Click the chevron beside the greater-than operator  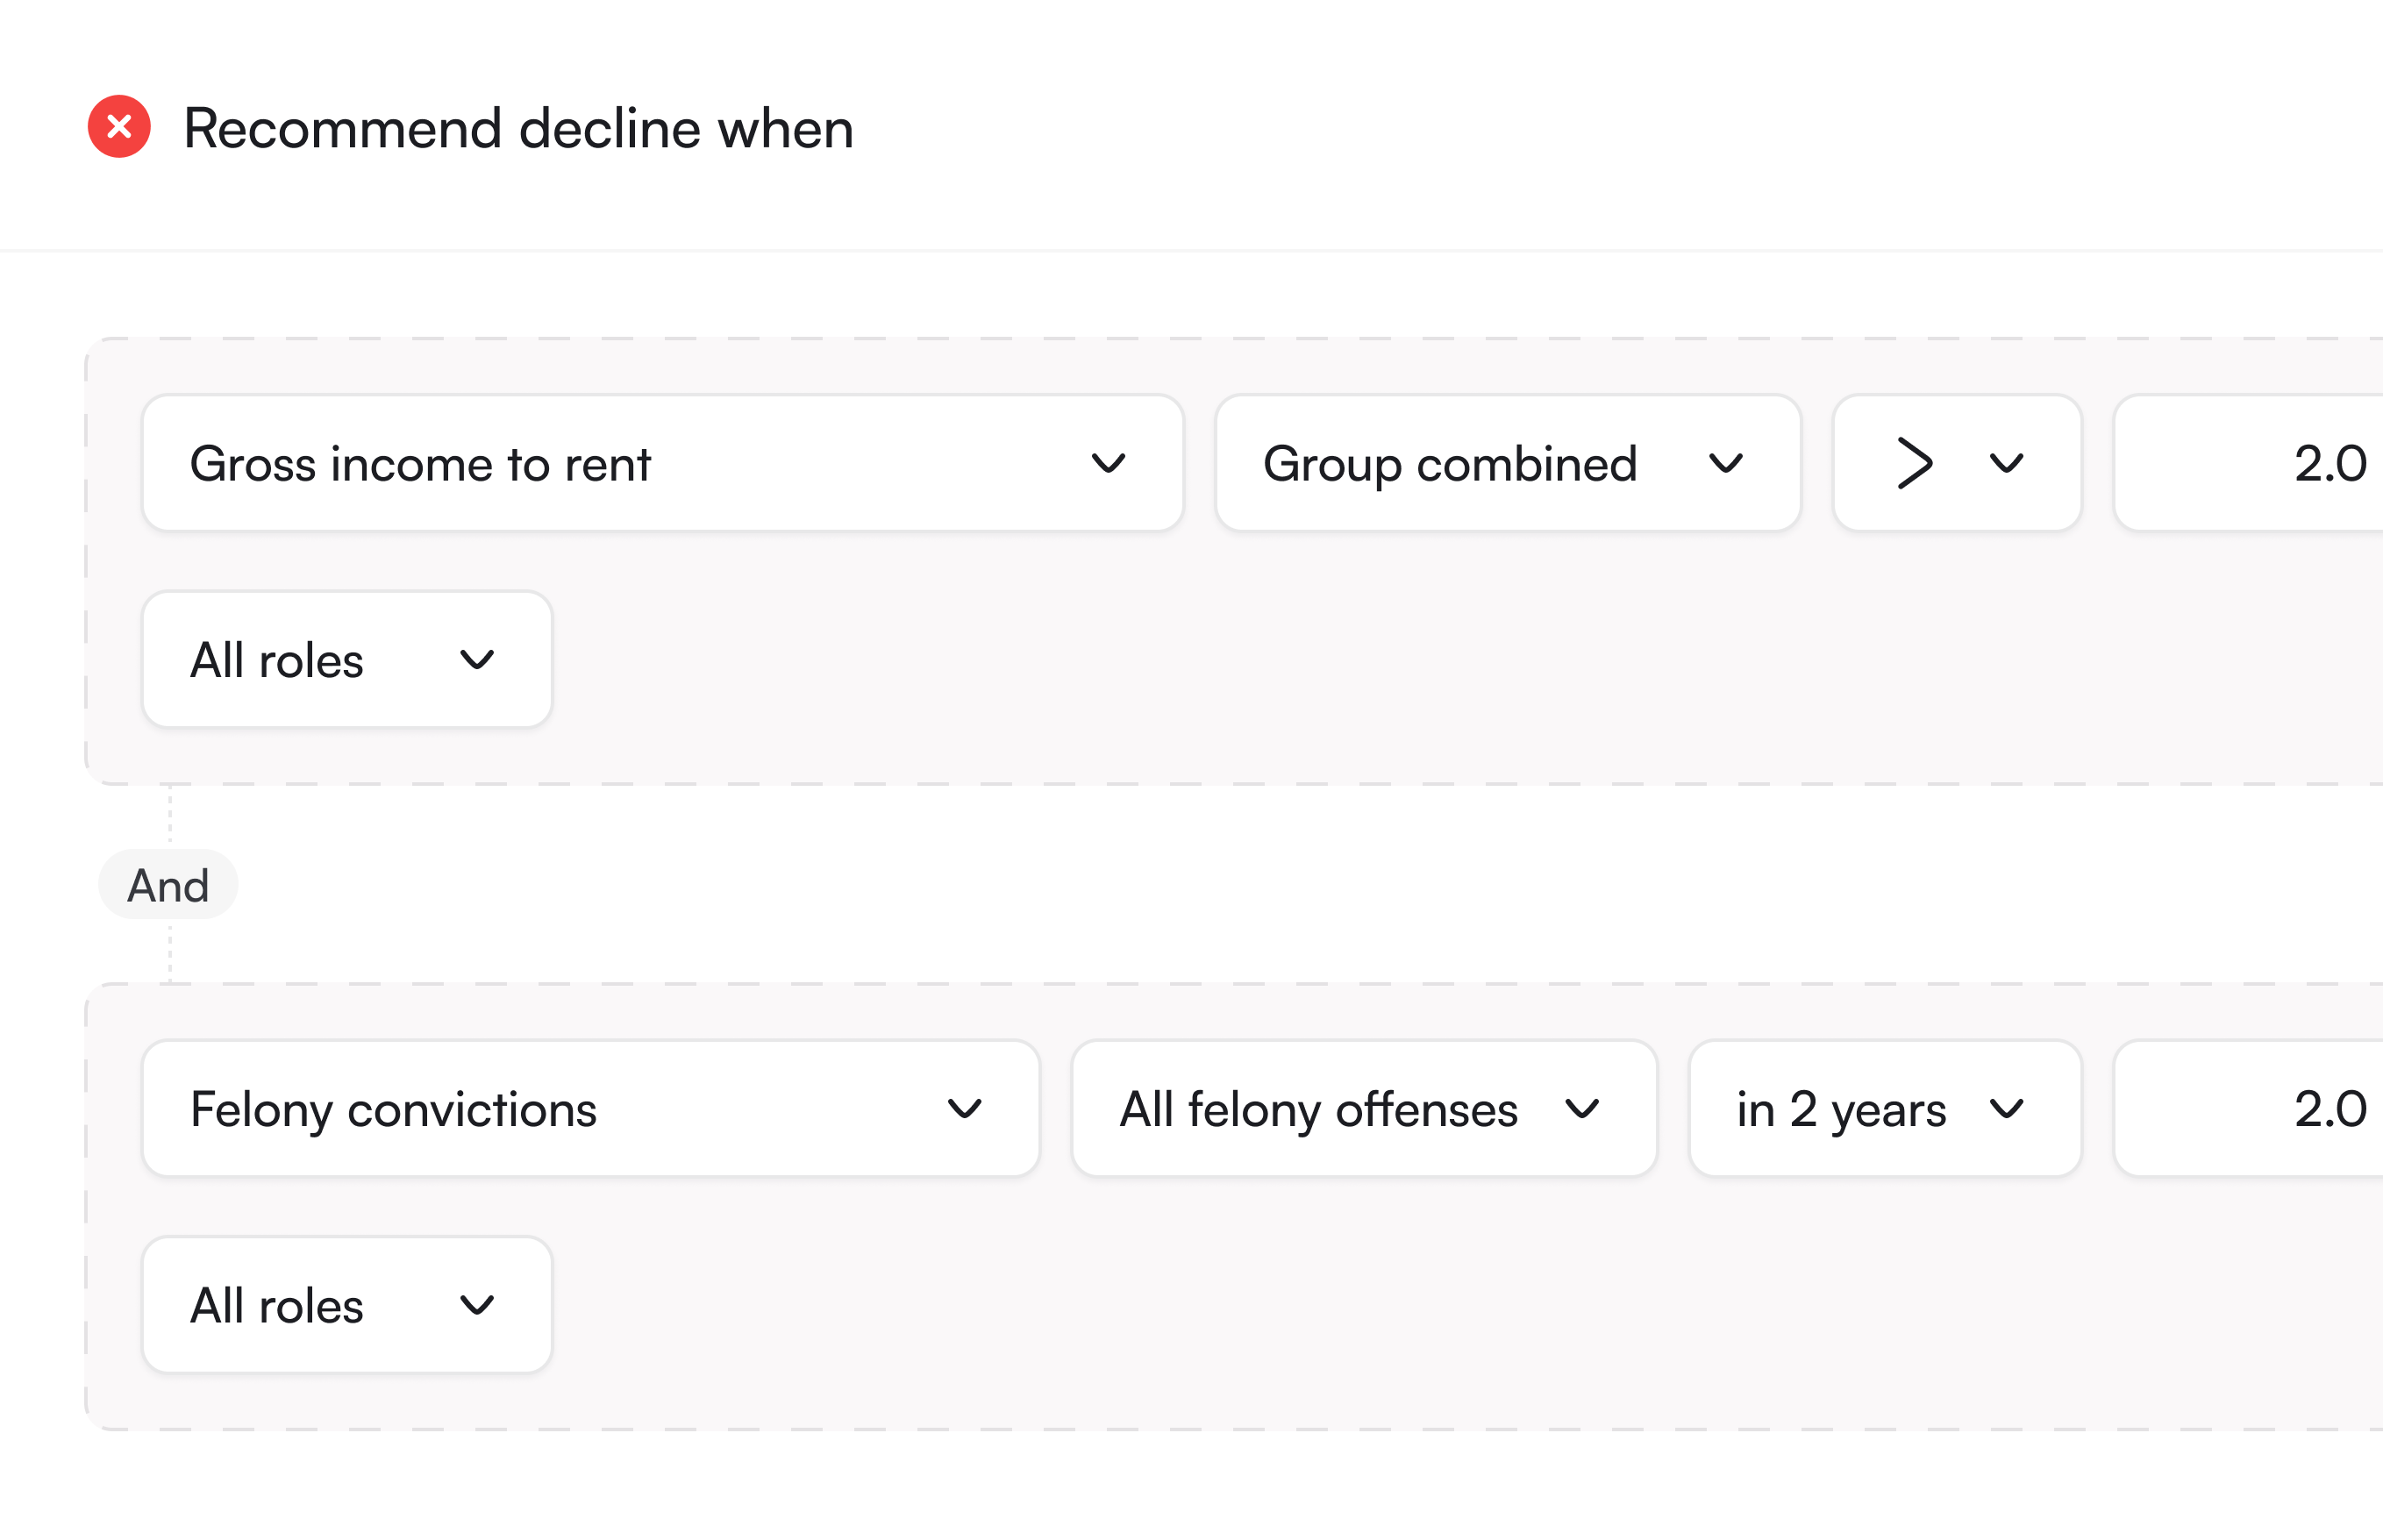point(2006,463)
